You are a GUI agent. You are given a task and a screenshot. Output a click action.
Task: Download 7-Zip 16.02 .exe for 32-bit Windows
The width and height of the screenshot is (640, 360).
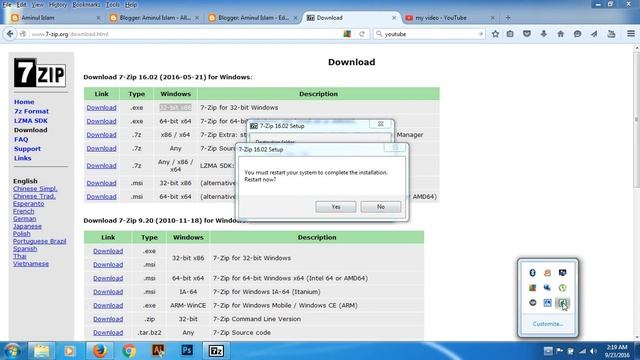pos(101,108)
